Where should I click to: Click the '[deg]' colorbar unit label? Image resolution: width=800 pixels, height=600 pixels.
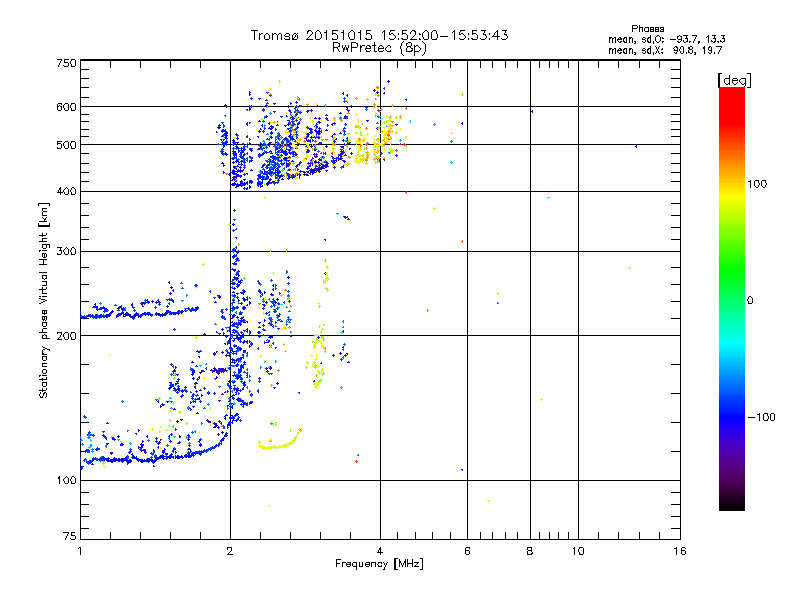(734, 80)
